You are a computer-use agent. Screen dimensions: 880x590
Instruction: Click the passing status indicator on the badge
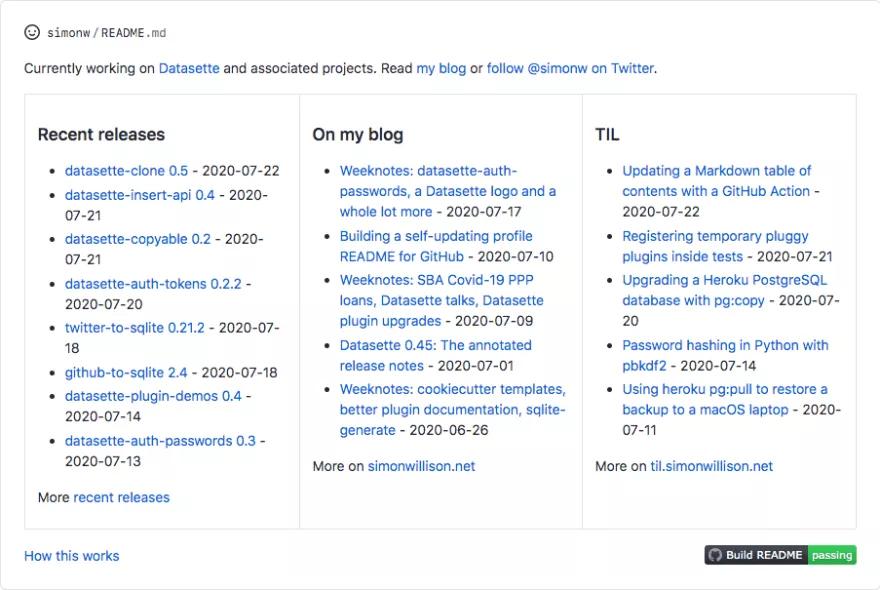click(831, 555)
